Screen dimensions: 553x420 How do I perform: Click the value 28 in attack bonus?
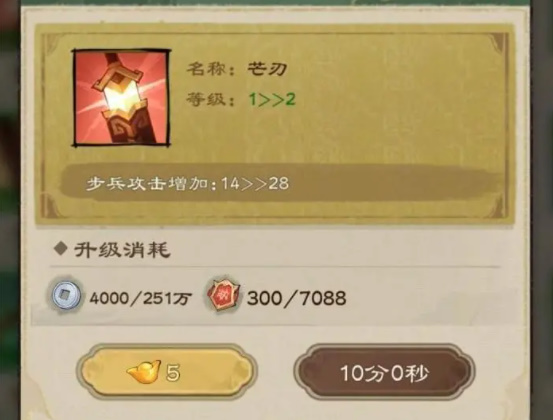(279, 183)
